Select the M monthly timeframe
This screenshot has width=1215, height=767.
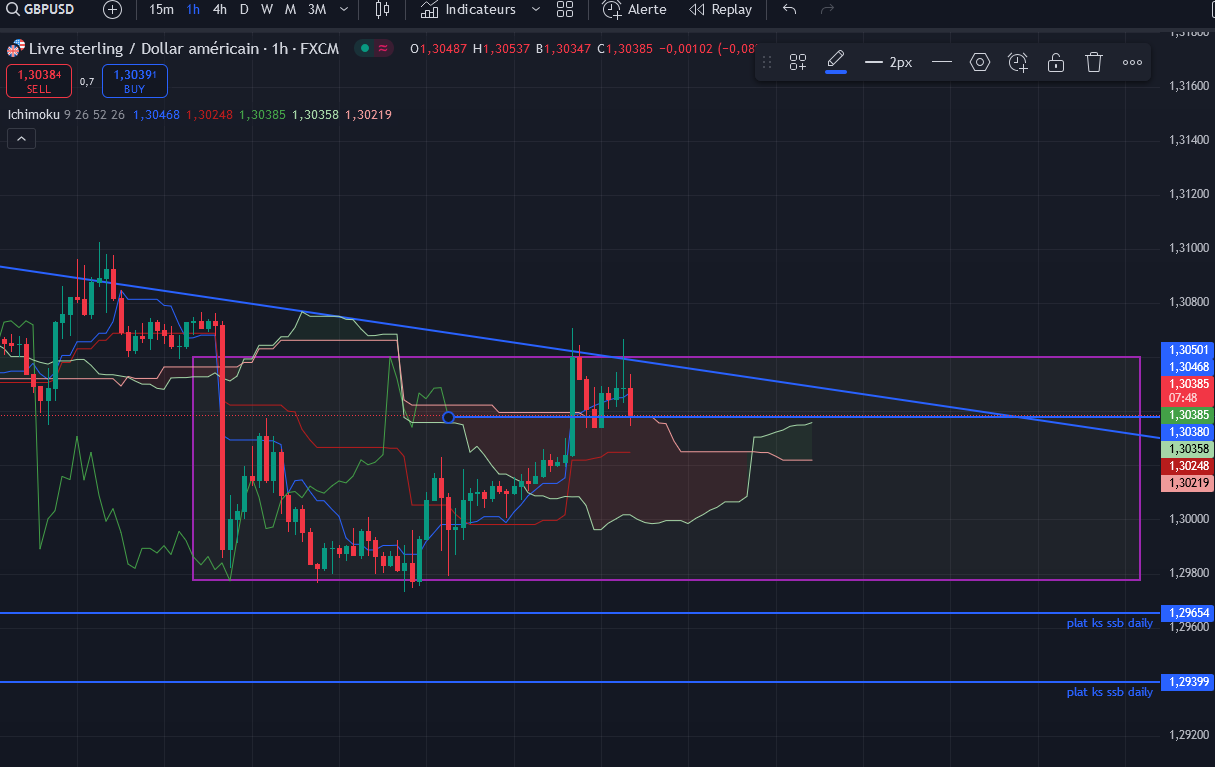(x=290, y=9)
